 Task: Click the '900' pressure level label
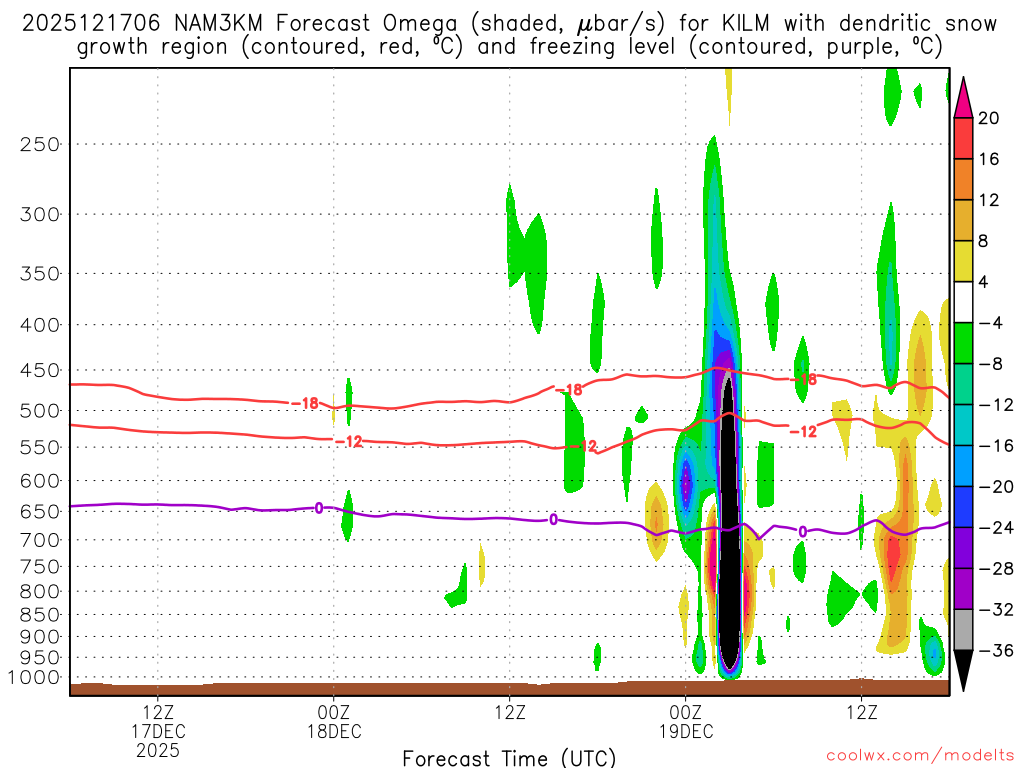40,637
